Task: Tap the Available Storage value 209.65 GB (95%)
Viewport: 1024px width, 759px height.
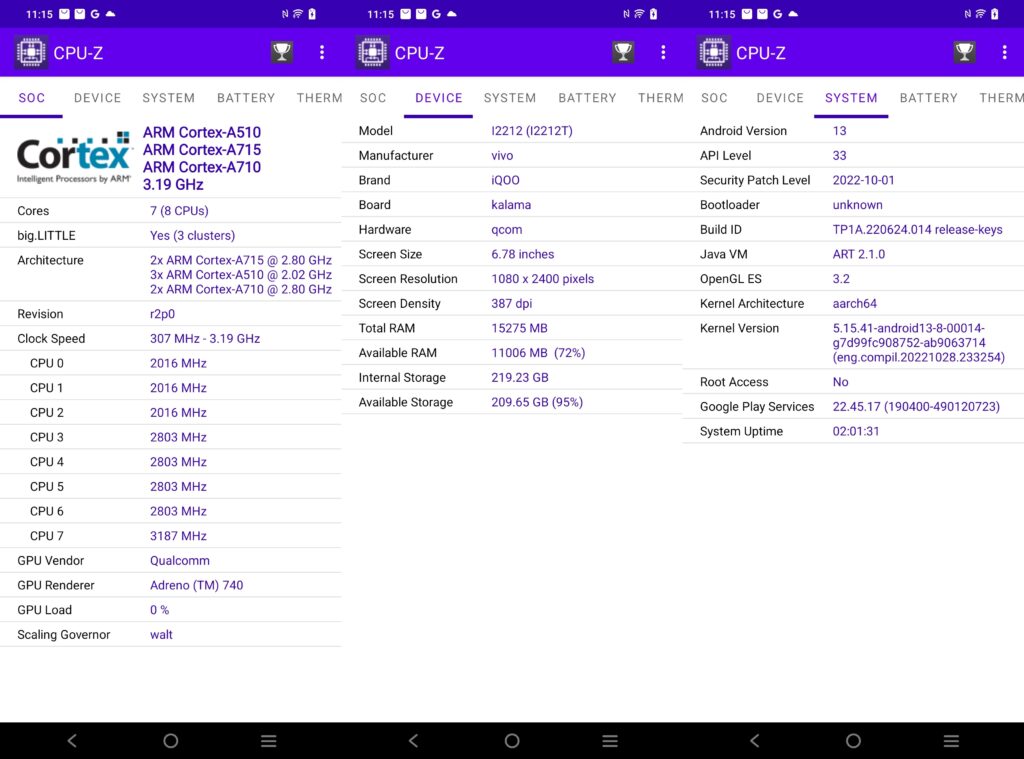Action: [x=537, y=402]
